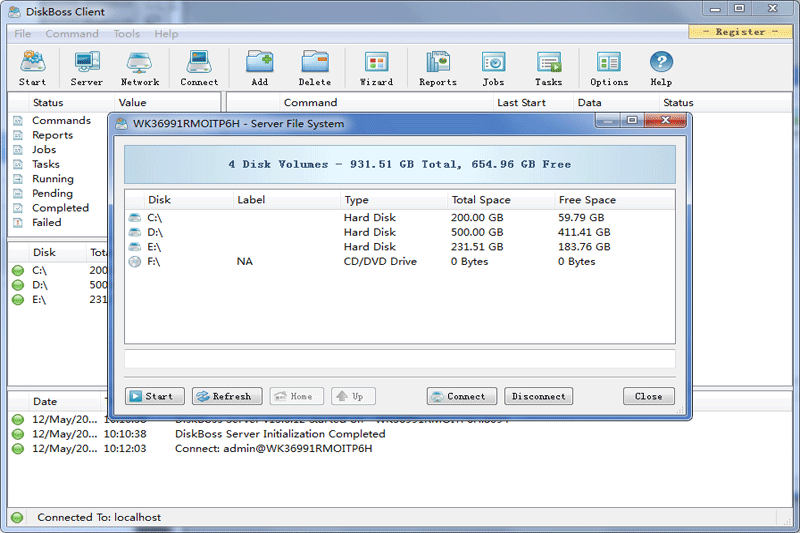Click the Start button in dialog
This screenshot has height=533, width=800.
click(155, 396)
